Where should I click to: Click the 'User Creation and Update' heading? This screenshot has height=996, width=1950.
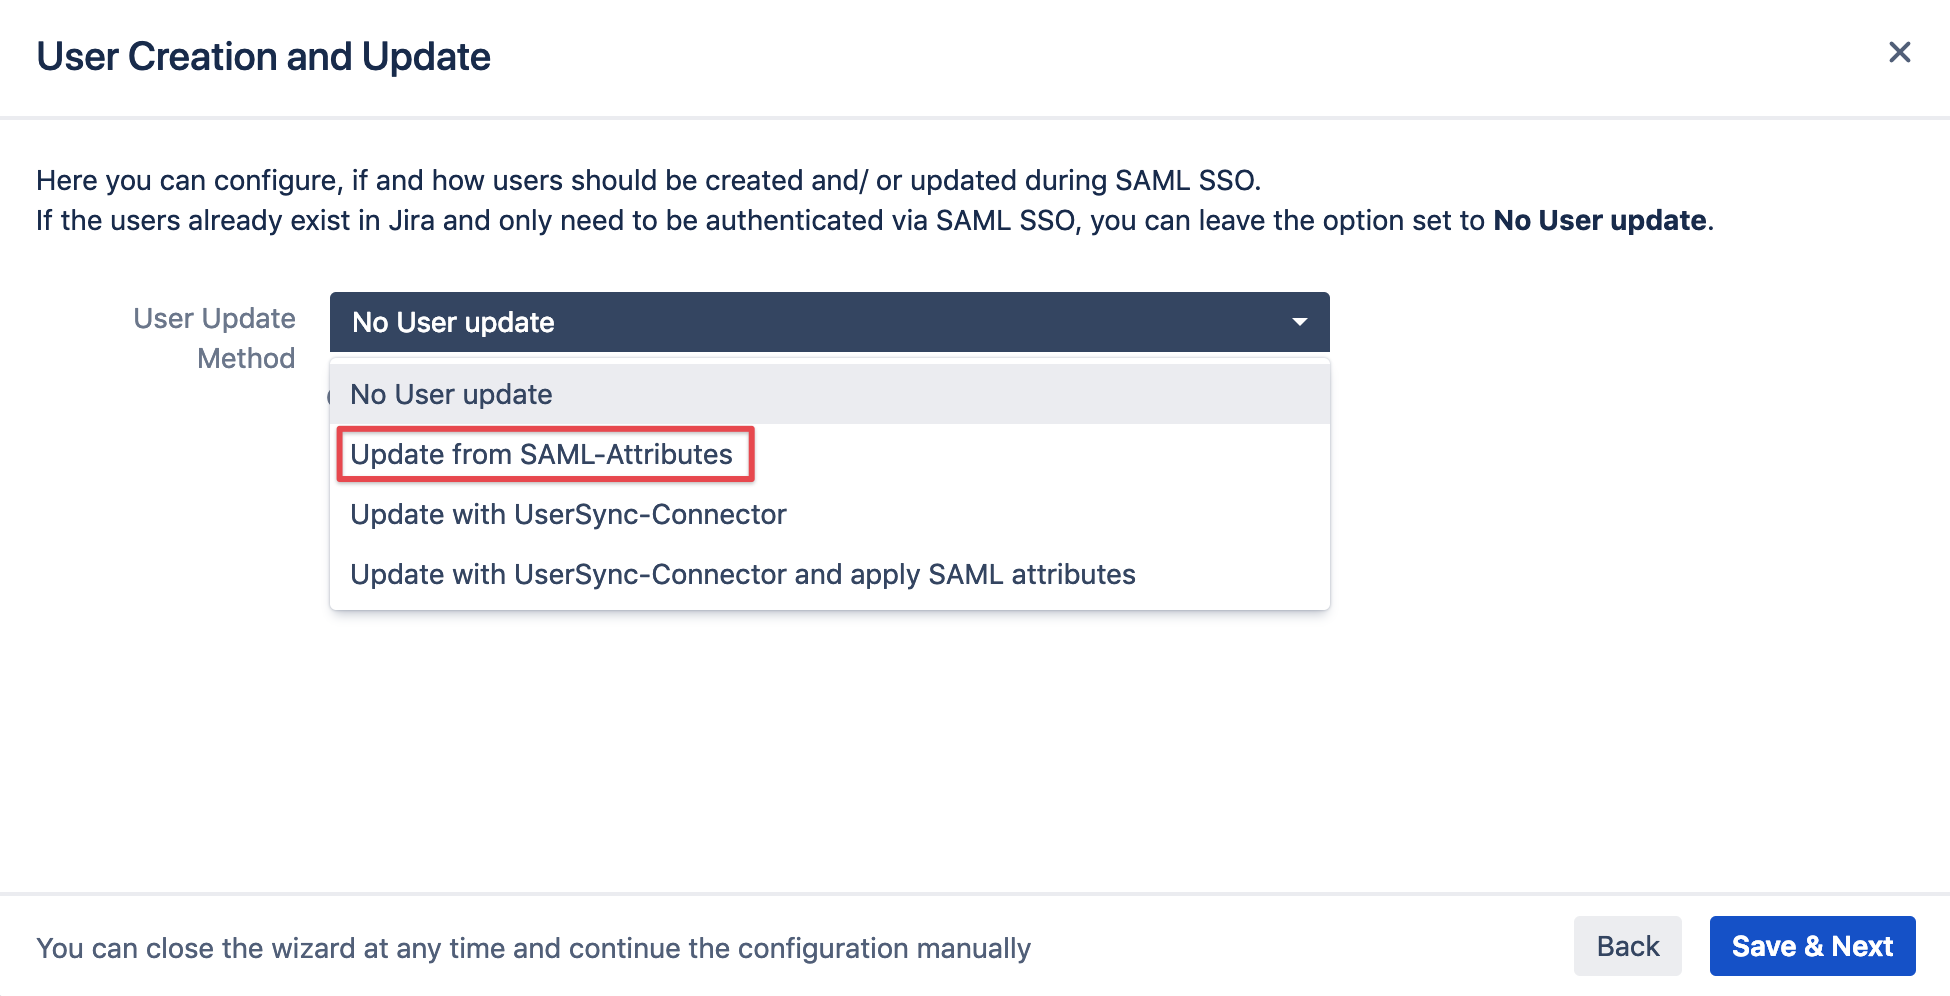click(263, 57)
